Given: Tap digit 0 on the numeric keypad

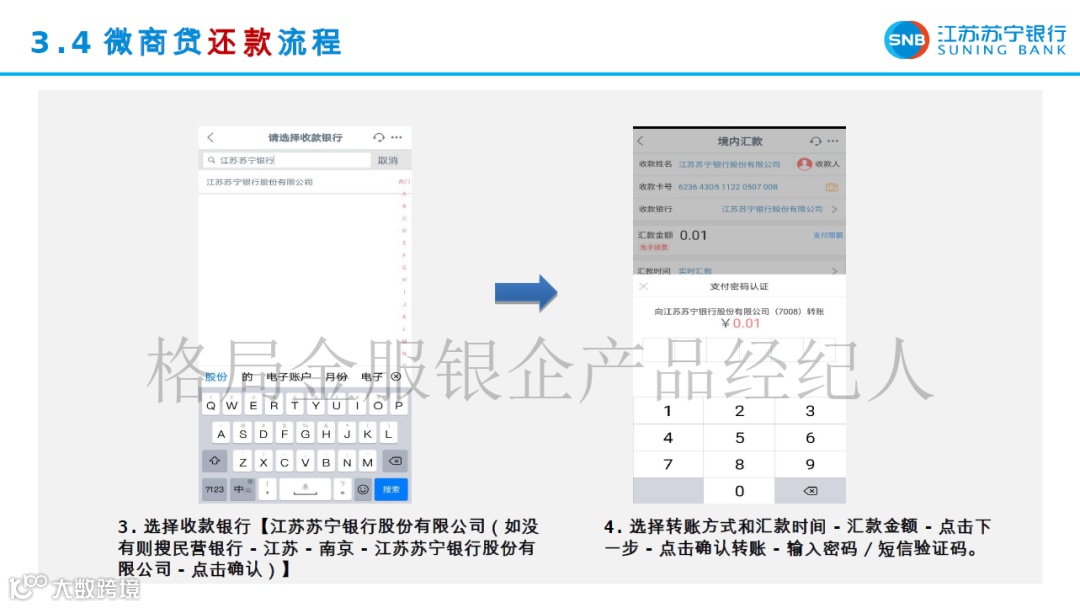Looking at the screenshot, I should (739, 491).
